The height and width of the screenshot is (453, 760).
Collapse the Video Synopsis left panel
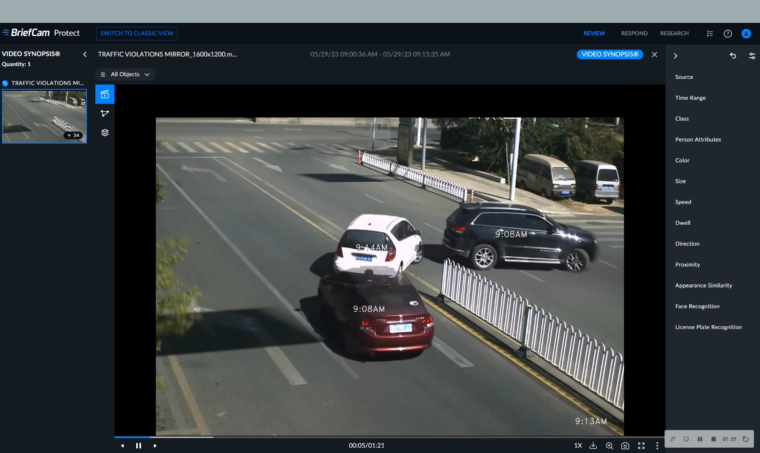point(85,54)
